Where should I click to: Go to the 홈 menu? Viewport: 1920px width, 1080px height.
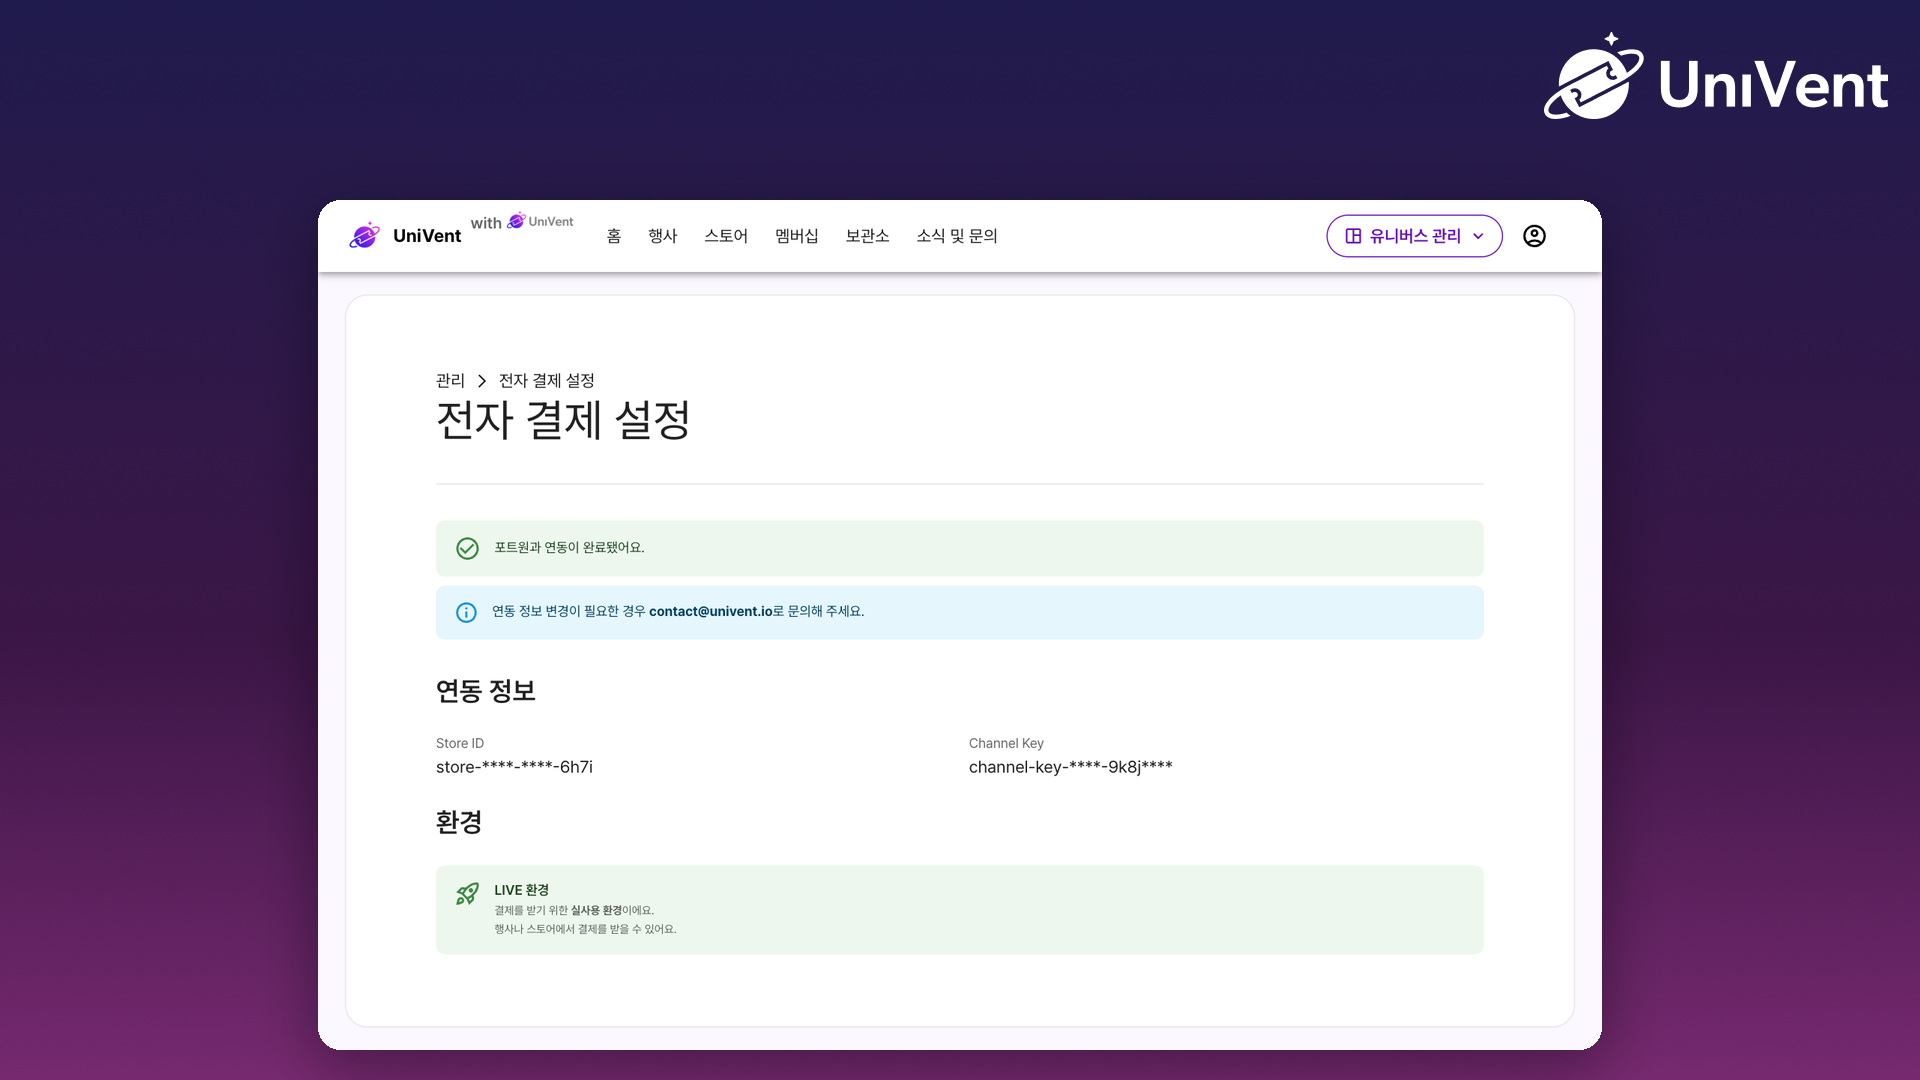coord(614,236)
